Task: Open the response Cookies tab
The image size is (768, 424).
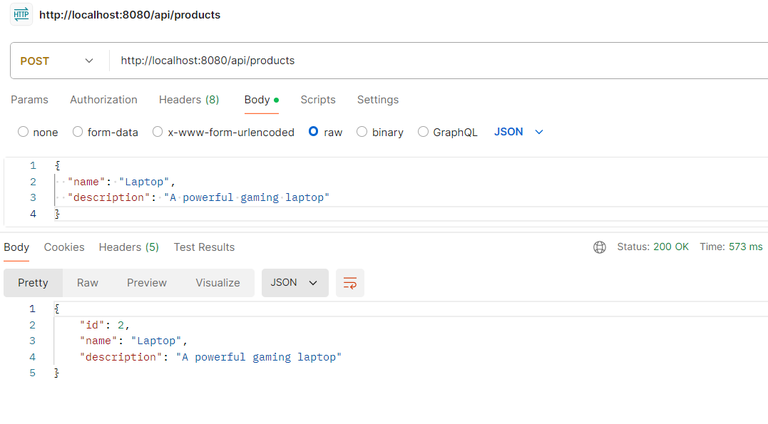Action: 64,247
